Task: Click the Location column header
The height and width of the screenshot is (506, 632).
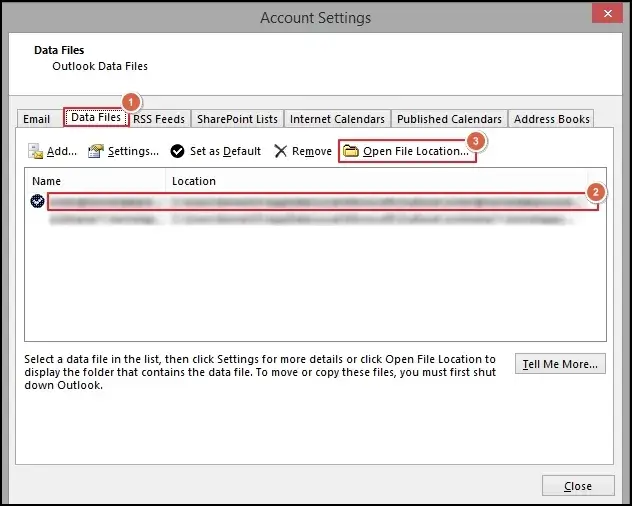Action: [x=376, y=181]
